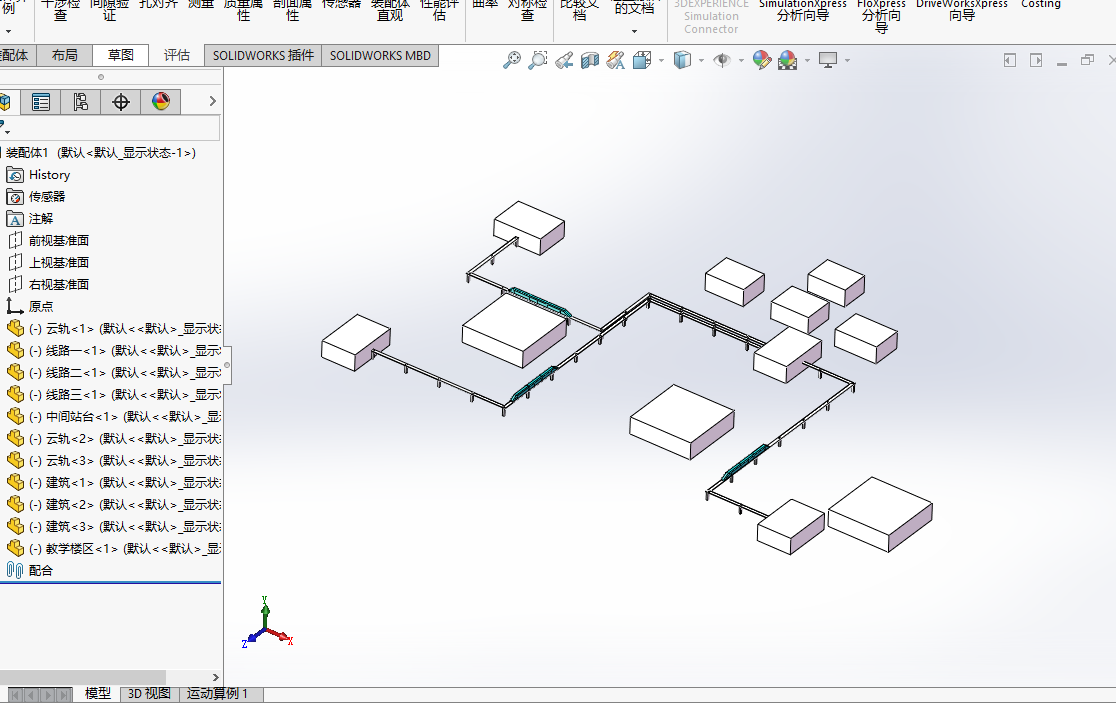Image resolution: width=1116 pixels, height=703 pixels.
Task: Open the View Settings dropdown arrow
Action: coord(847,60)
